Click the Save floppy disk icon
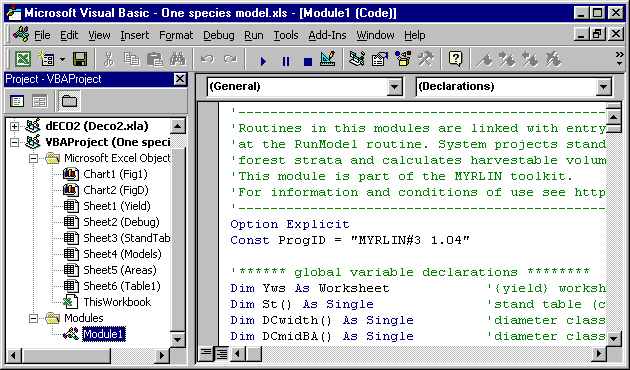This screenshot has width=630, height=370. pos(80,60)
